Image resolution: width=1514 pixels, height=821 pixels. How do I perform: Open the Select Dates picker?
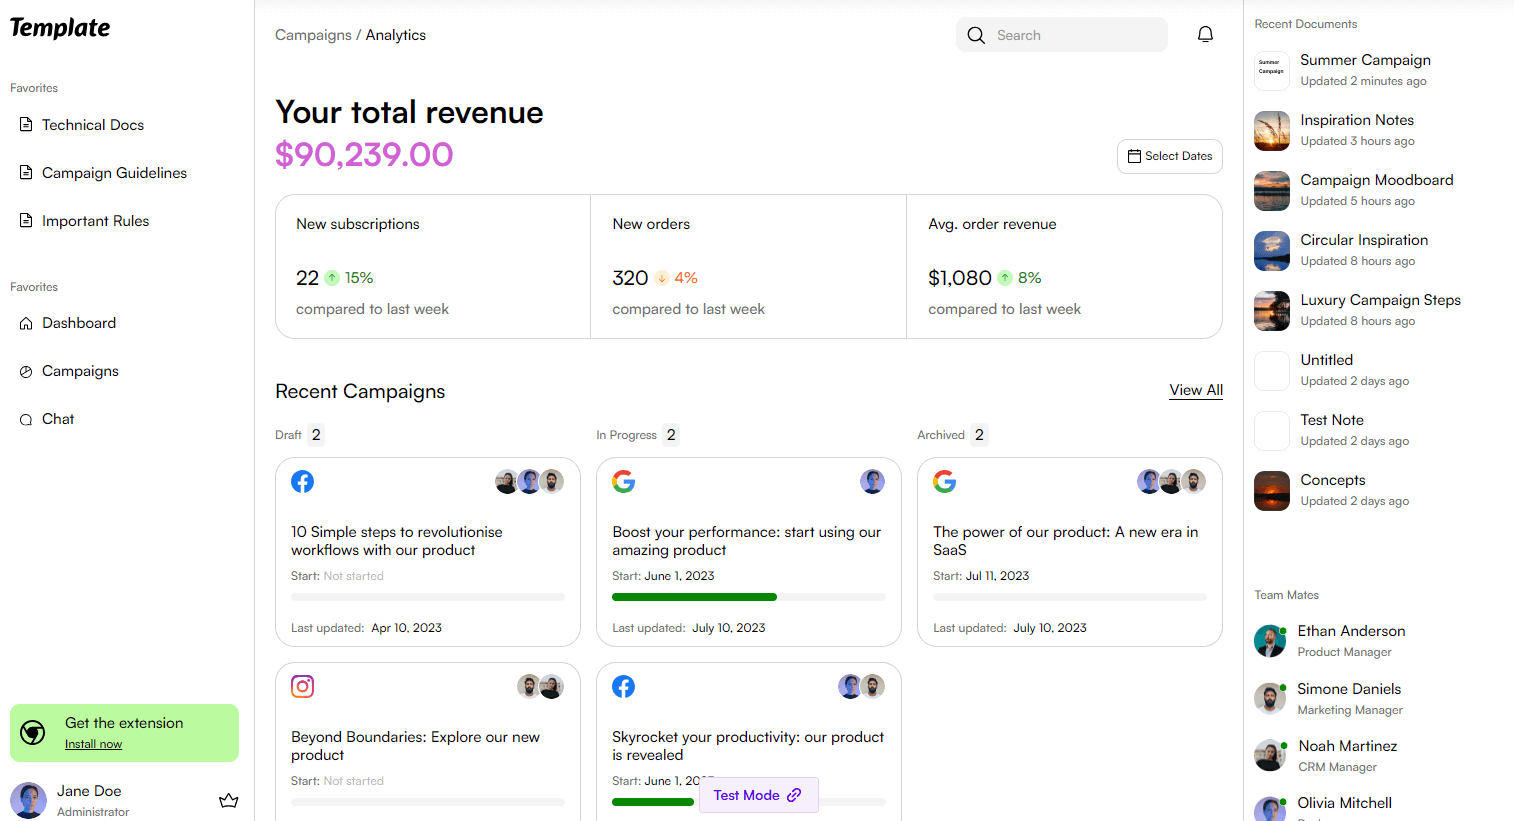click(x=1169, y=156)
